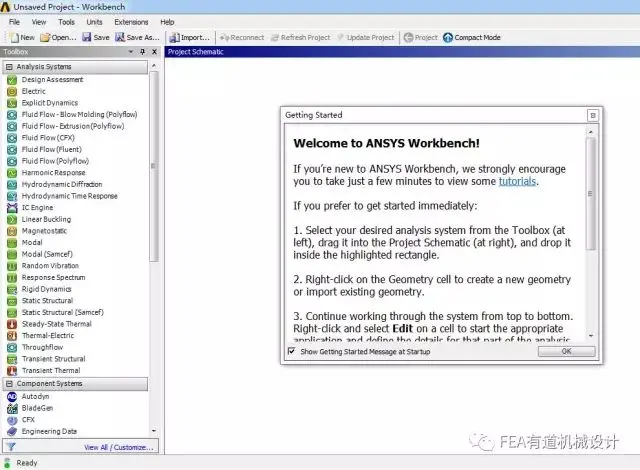Viewport: 640px width, 470px height.
Task: Click the Engineering Data icon
Action: [12, 431]
